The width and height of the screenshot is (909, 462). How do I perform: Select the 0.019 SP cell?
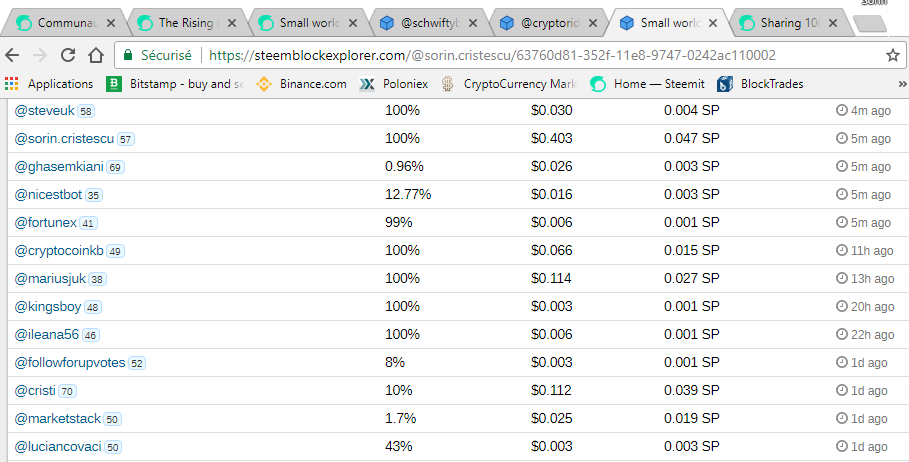click(x=692, y=419)
